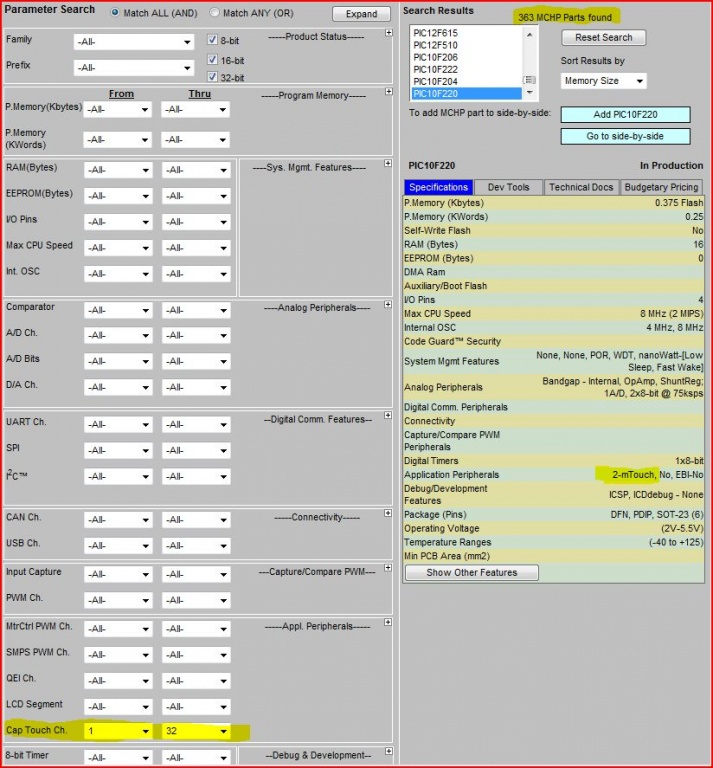713x768 pixels.
Task: Open Int. OSC From dropdown
Action: 118,274
